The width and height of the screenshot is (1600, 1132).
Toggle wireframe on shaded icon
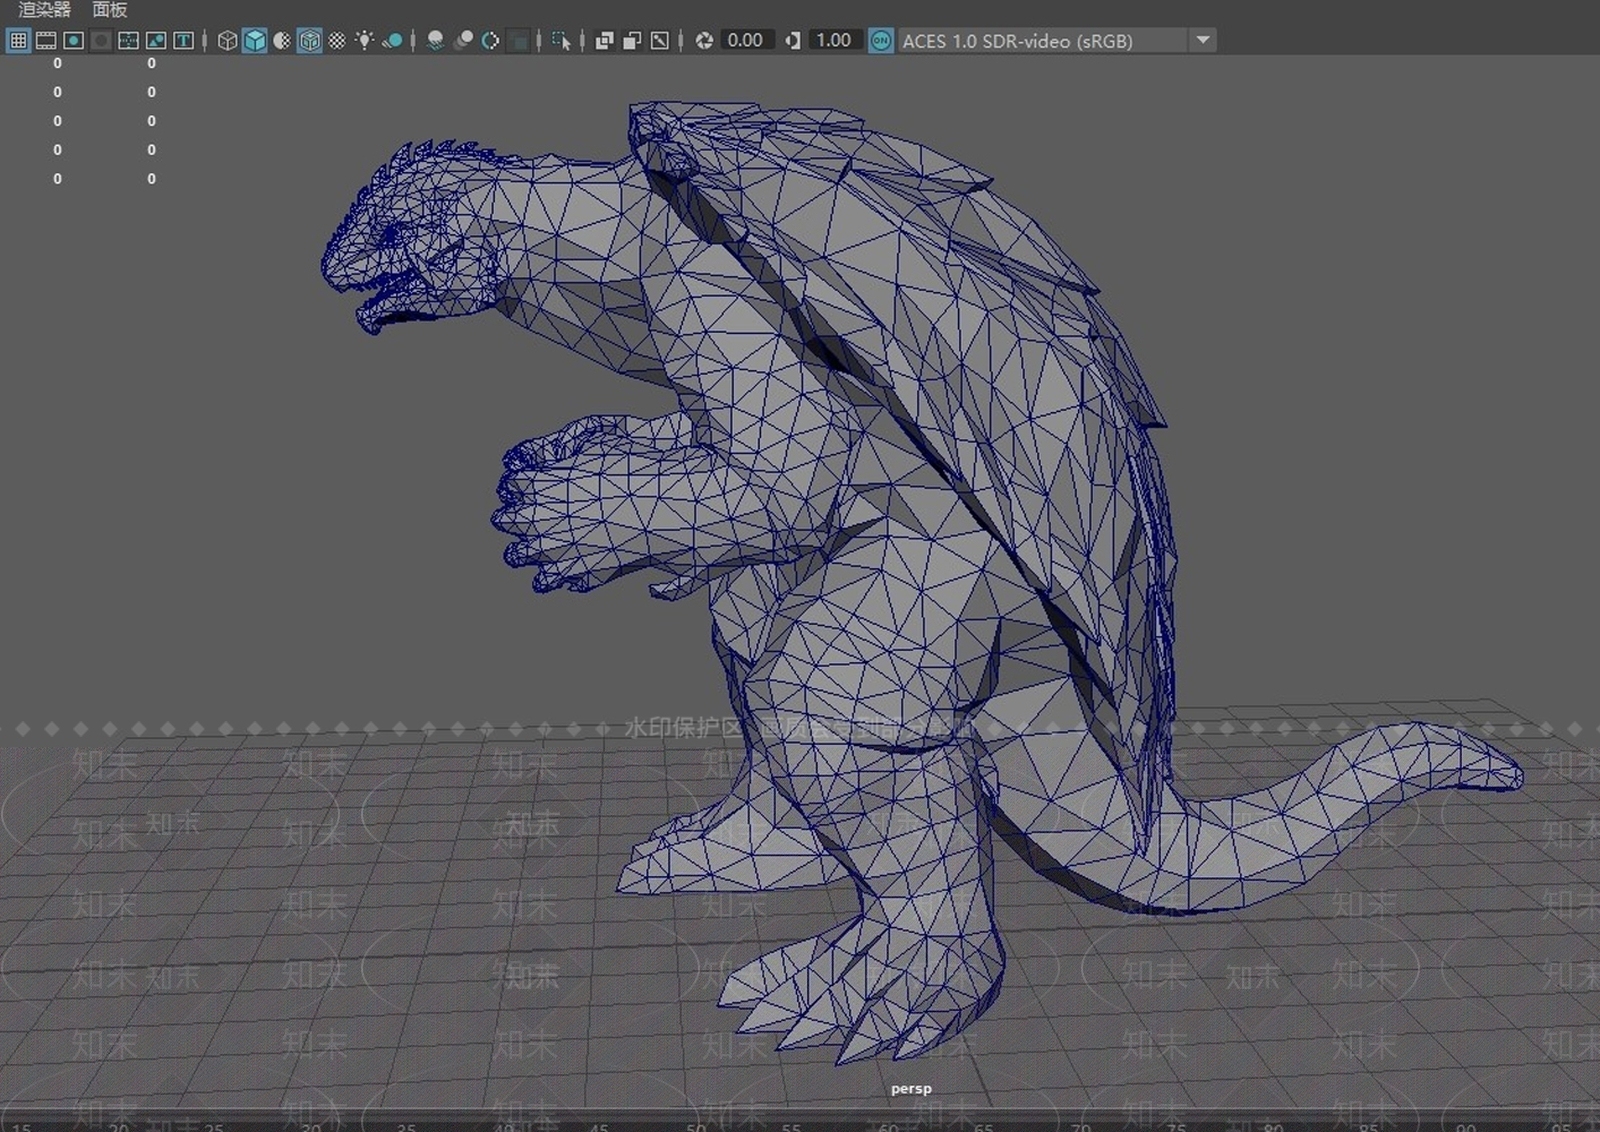click(x=310, y=41)
